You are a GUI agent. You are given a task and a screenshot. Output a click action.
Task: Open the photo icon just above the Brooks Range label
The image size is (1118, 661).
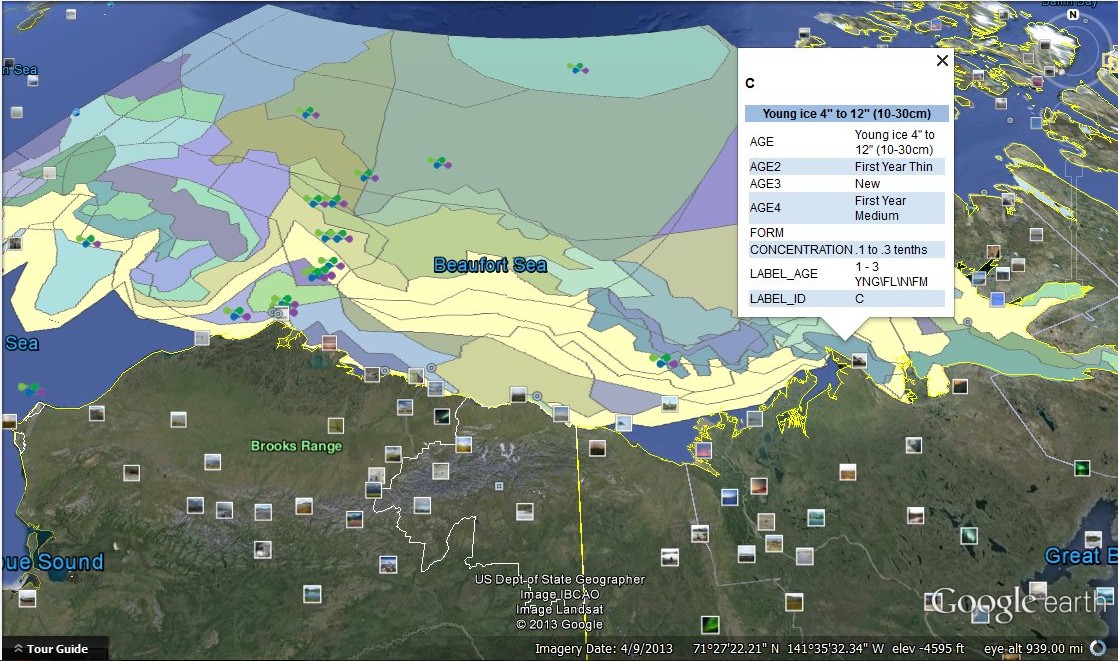tap(335, 426)
